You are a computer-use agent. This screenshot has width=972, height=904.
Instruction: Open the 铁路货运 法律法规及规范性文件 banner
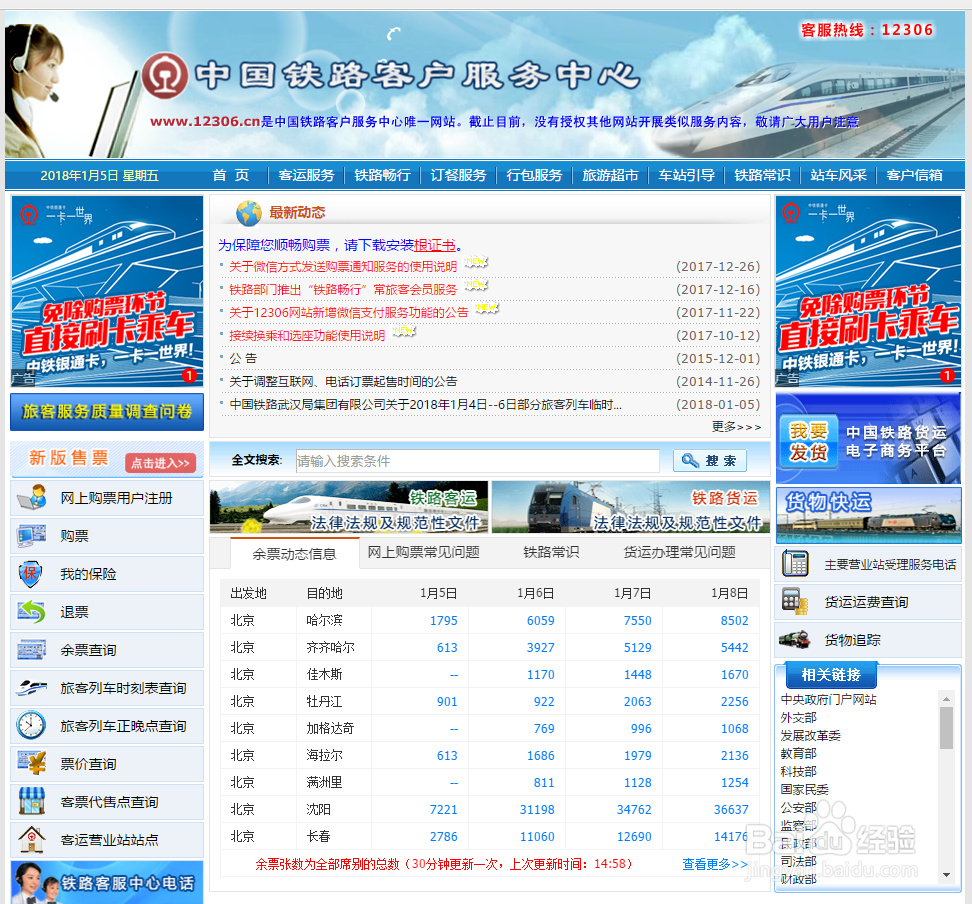click(x=630, y=507)
